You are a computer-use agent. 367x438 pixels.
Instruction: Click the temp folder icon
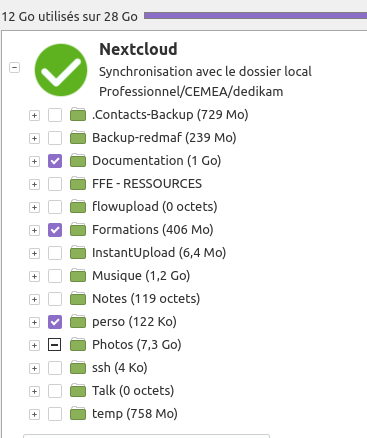78,414
